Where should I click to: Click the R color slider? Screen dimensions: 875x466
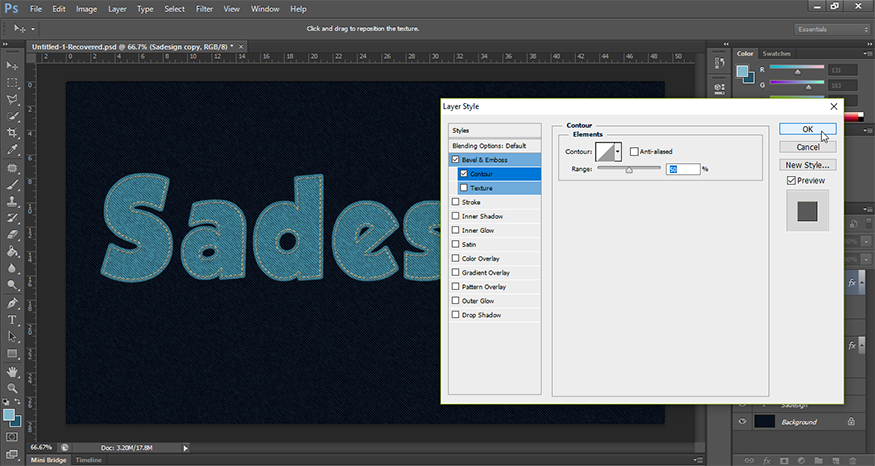coord(797,68)
